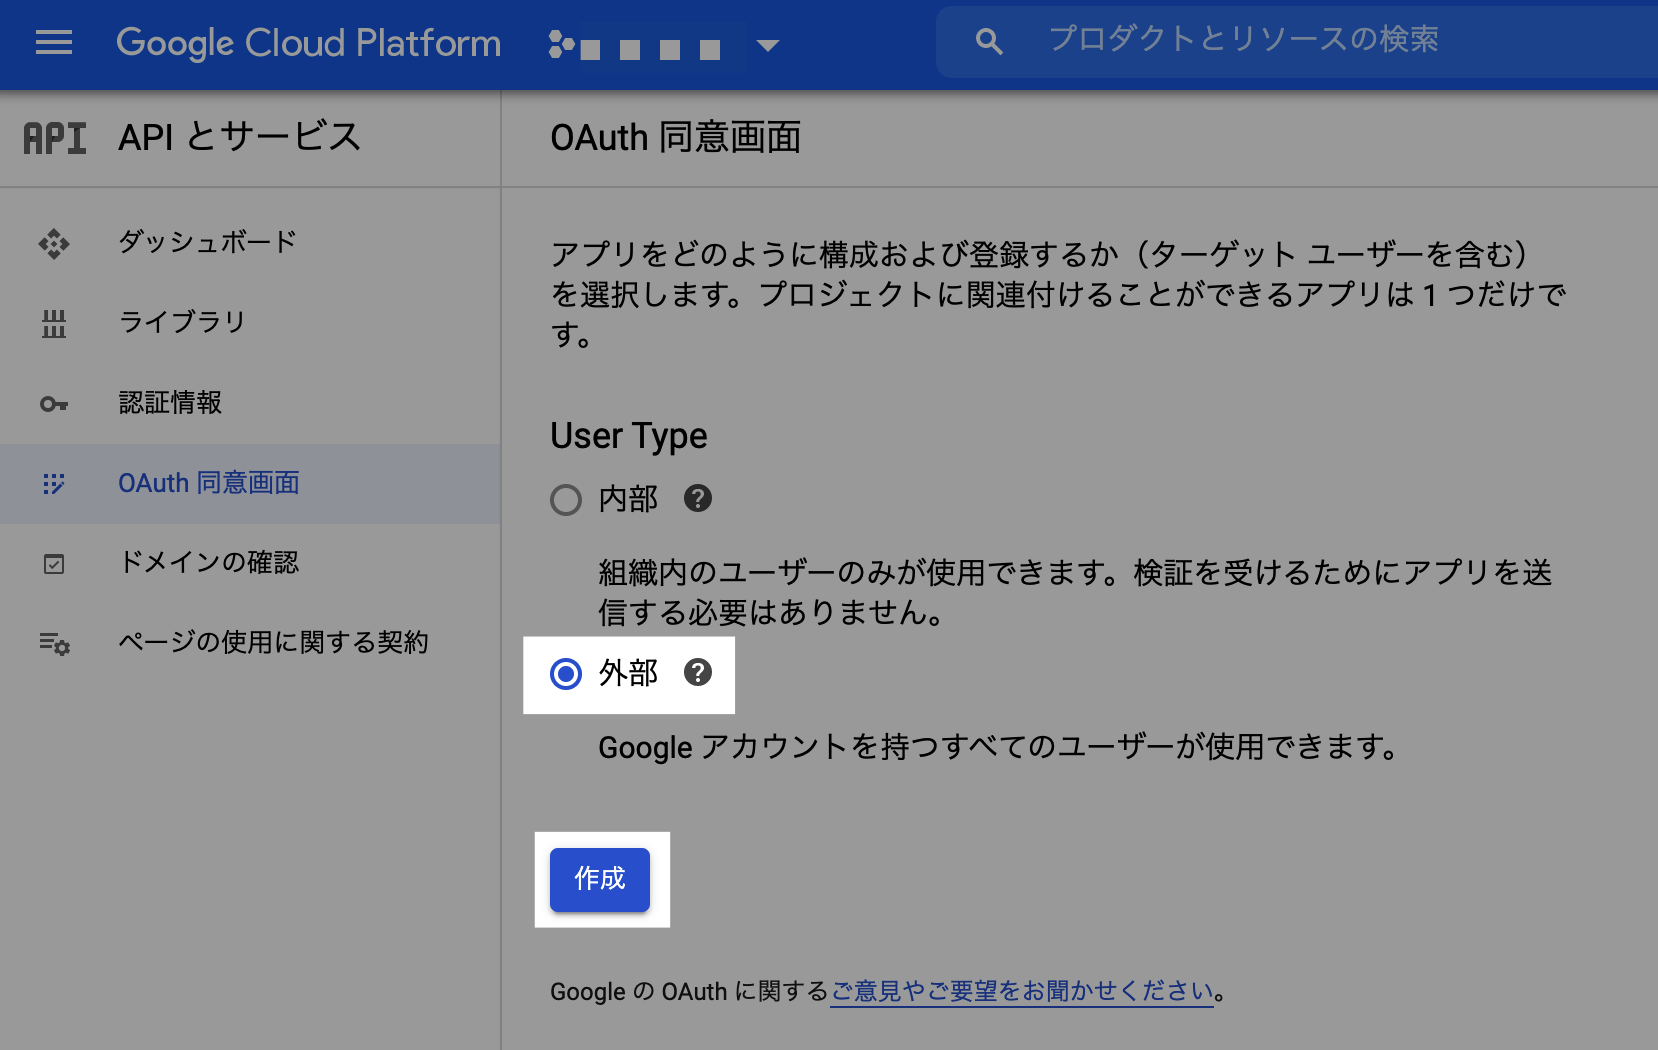This screenshot has height=1050, width=1658.
Task: Click the project hexagon dots icon
Action: pyautogui.click(x=562, y=45)
